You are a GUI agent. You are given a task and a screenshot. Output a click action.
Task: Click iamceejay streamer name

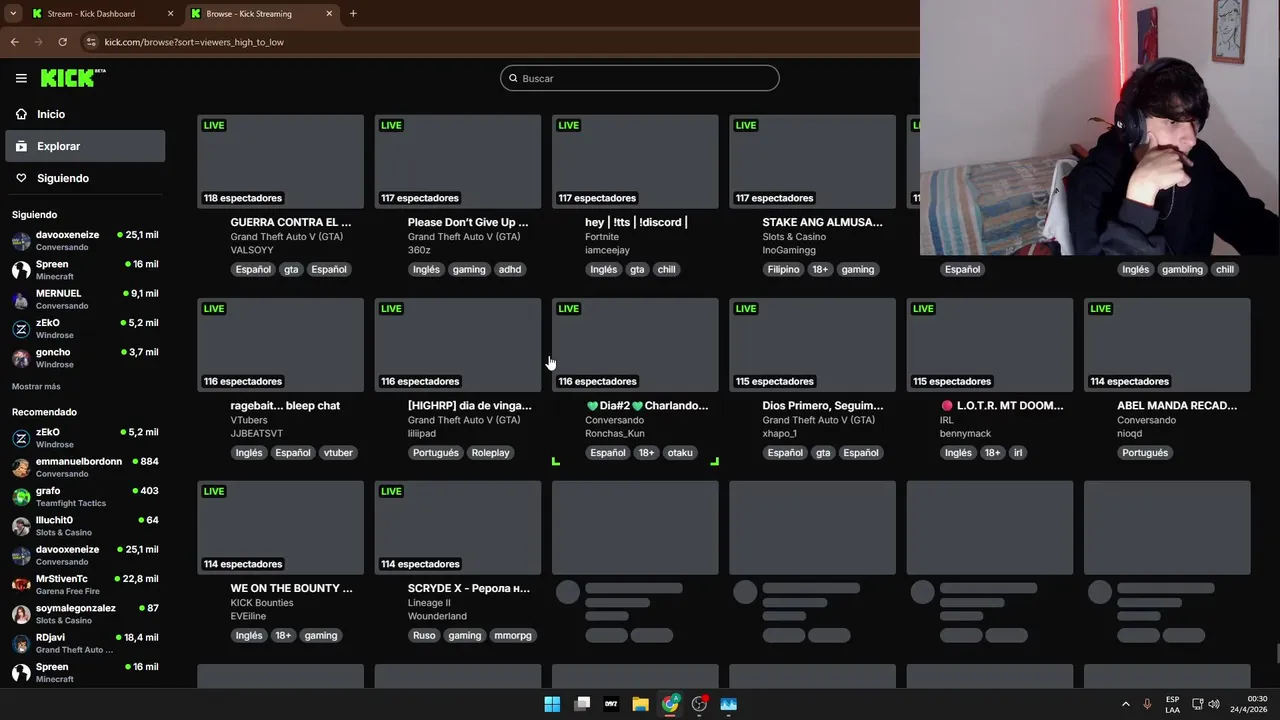tap(607, 250)
